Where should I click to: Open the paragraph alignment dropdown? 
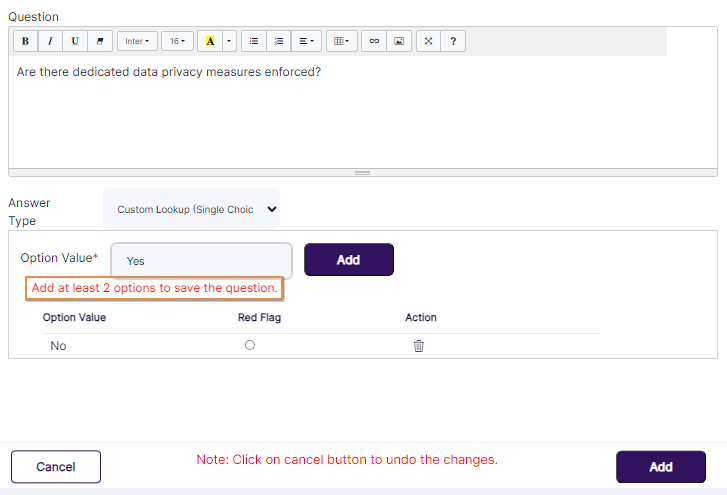306,41
